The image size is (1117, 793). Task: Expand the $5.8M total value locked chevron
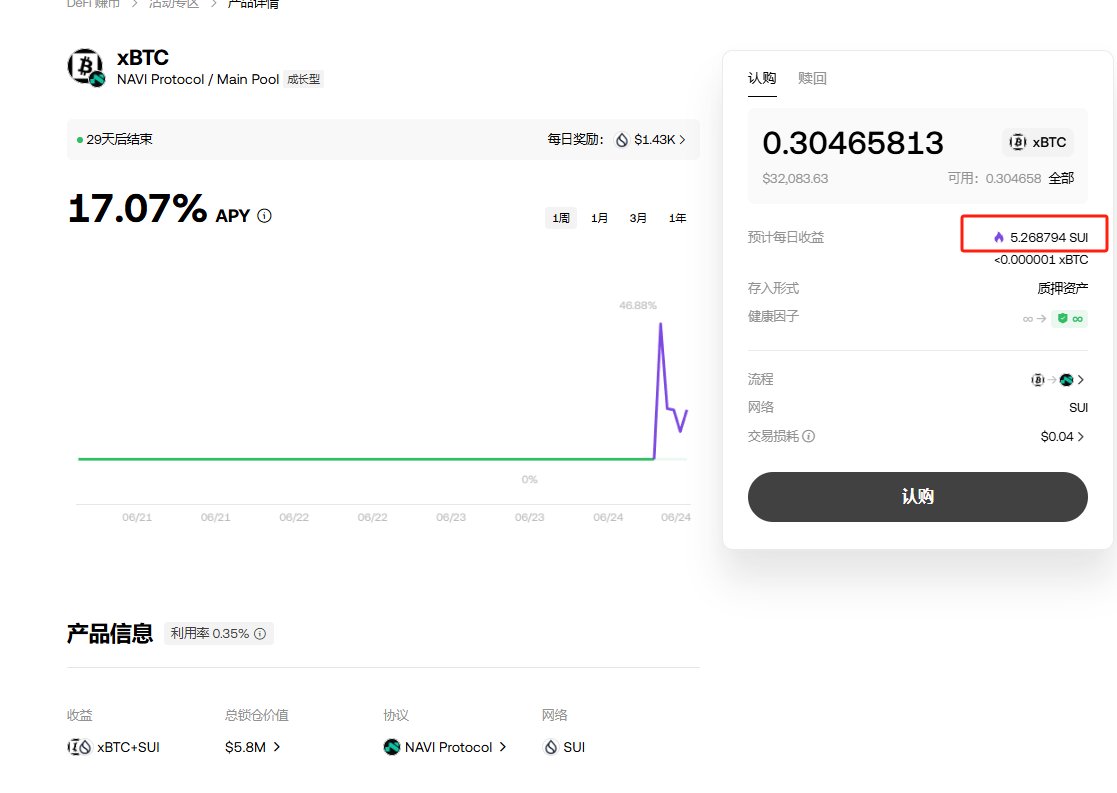pyautogui.click(x=276, y=747)
